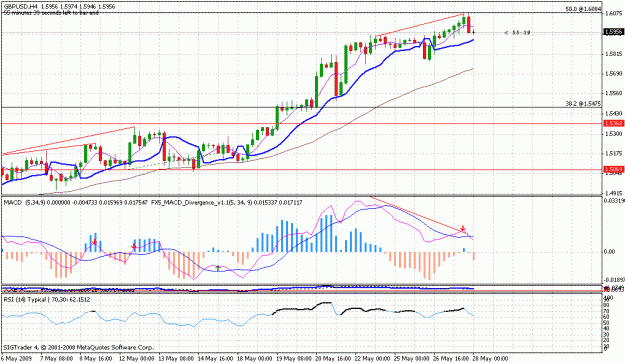Click the '7 May 08:00' time axis label
This screenshot has width=625, height=363.
pyautogui.click(x=56, y=359)
